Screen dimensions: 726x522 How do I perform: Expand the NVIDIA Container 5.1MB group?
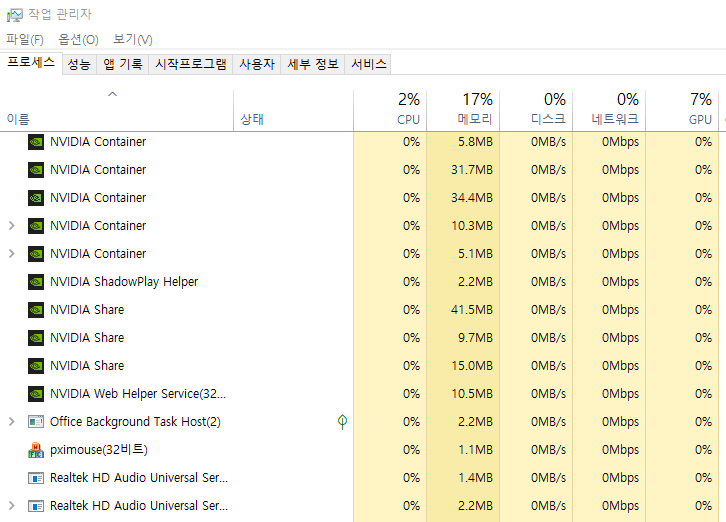point(12,253)
